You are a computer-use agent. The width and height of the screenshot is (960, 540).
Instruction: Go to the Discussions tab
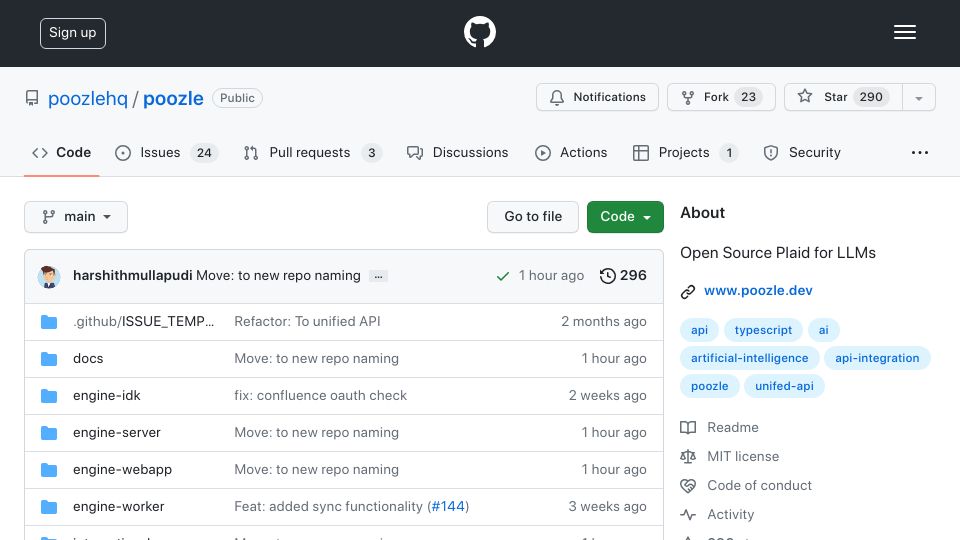point(457,152)
